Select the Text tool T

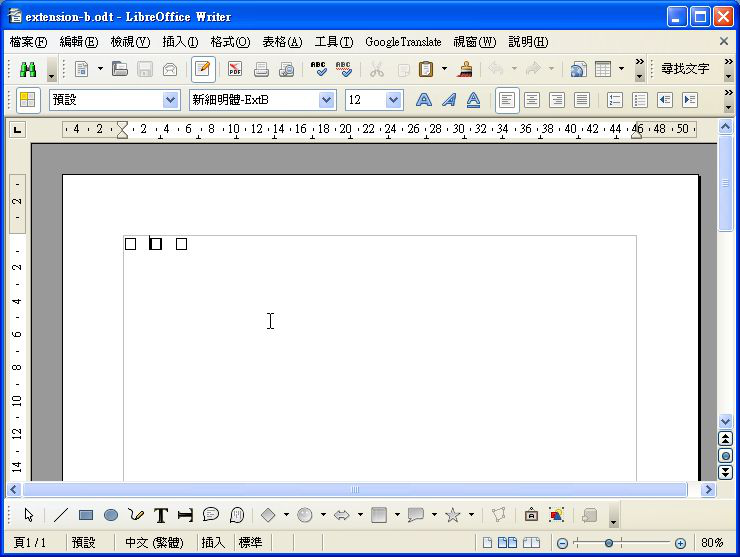(x=161, y=515)
